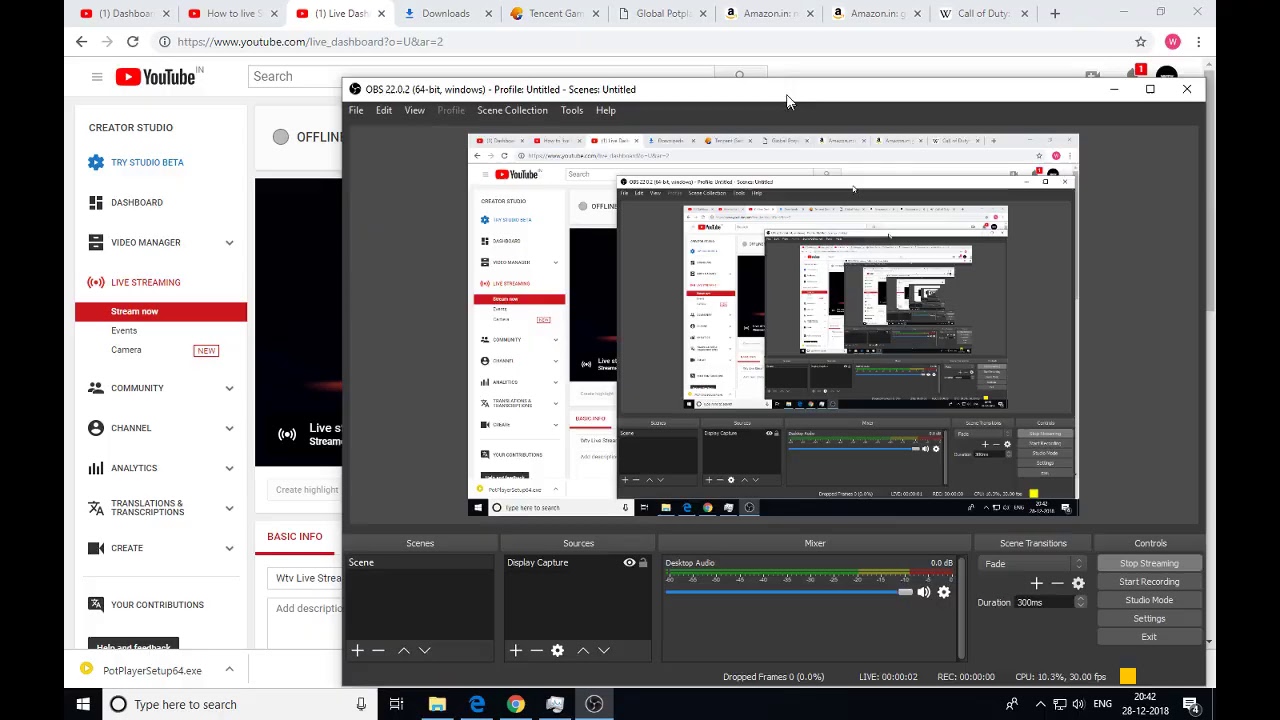The image size is (1280, 720).
Task: Move scene up arrow in Scenes panel
Action: (x=404, y=650)
